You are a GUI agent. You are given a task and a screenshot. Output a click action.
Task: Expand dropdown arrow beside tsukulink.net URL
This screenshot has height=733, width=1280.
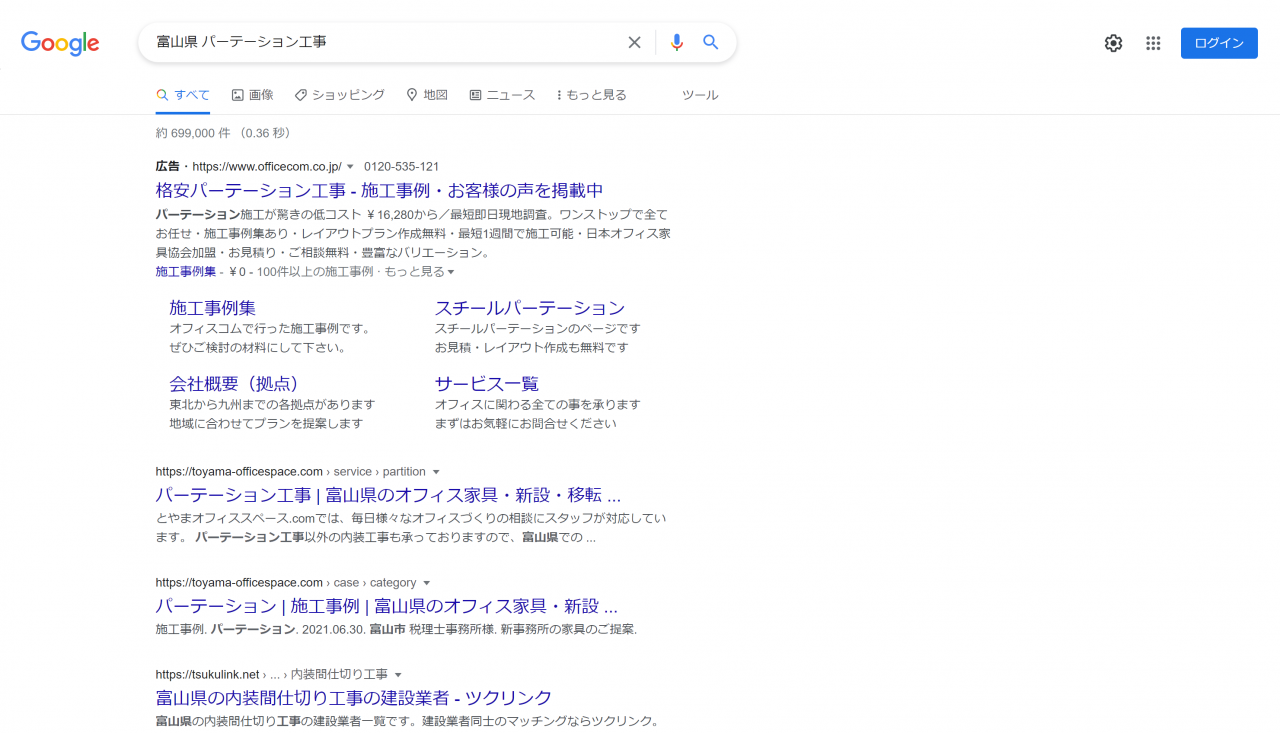[398, 675]
